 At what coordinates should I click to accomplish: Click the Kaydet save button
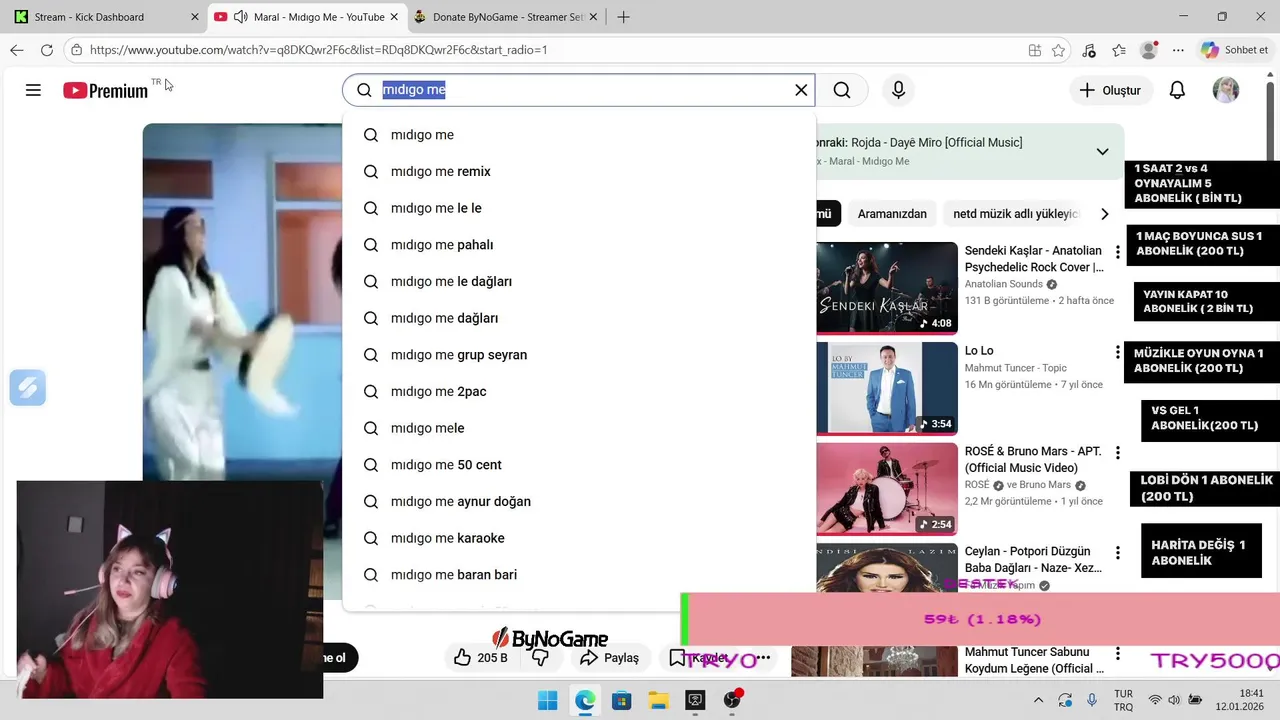click(699, 658)
